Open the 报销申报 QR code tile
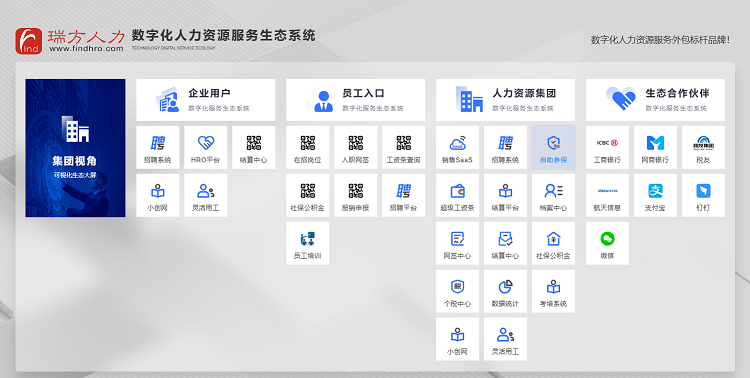The image size is (750, 378). click(x=355, y=195)
